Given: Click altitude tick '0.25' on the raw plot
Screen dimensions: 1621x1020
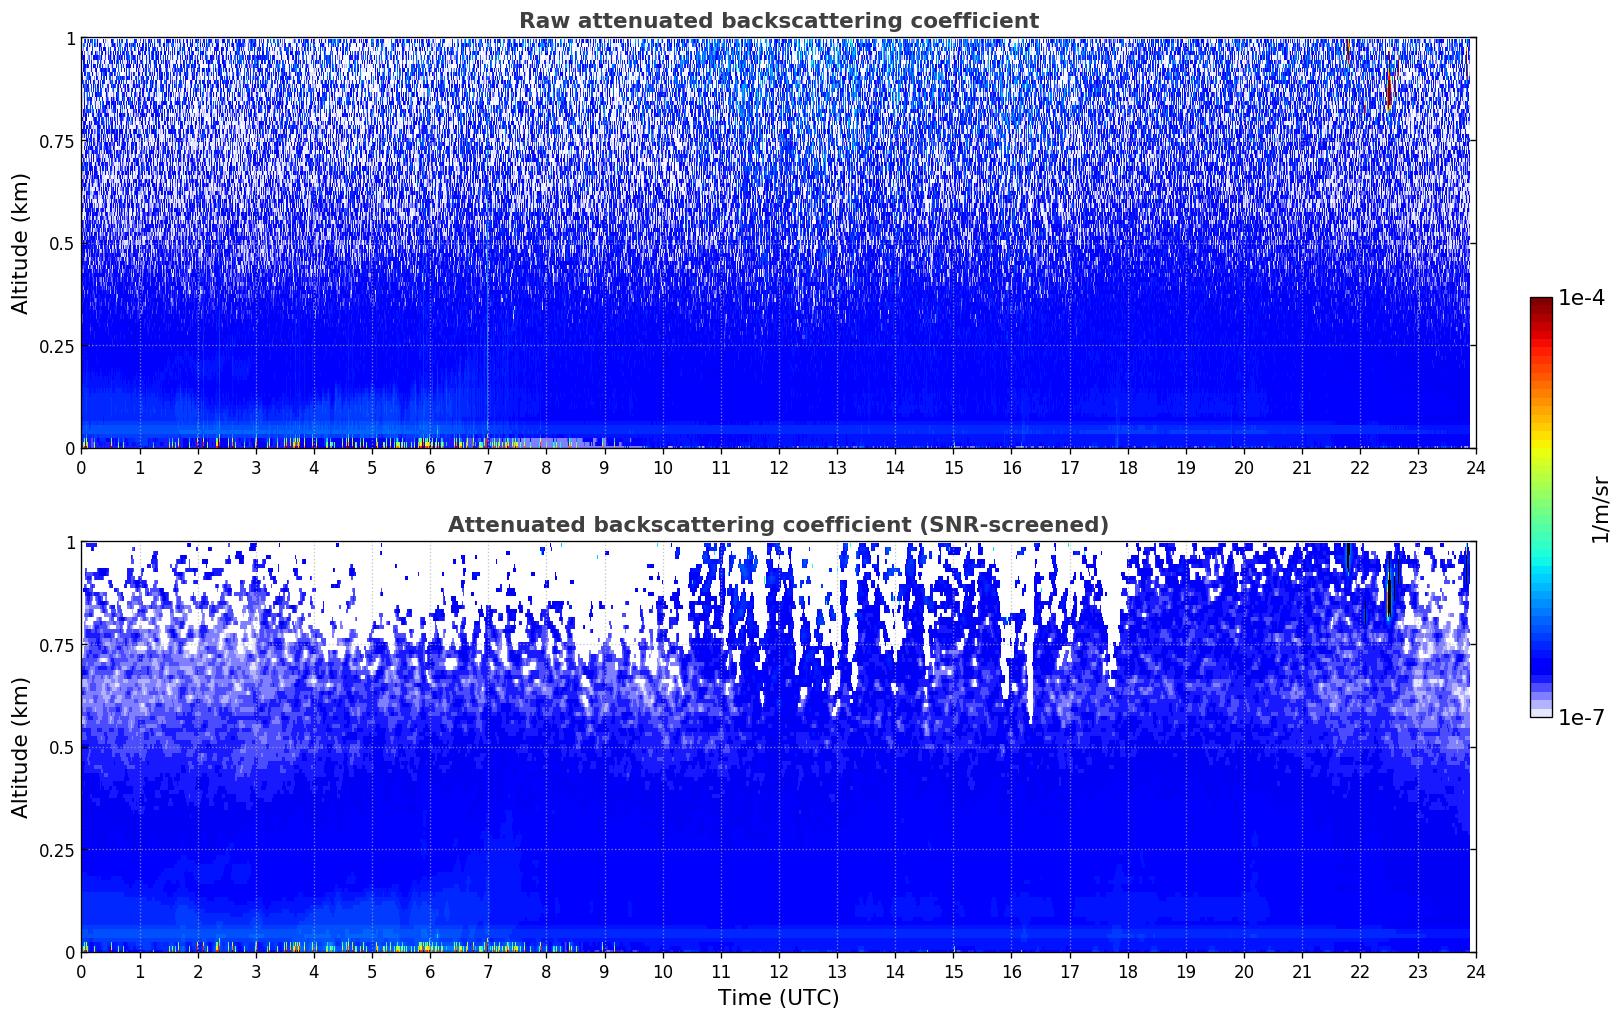Looking at the screenshot, I should tap(57, 346).
